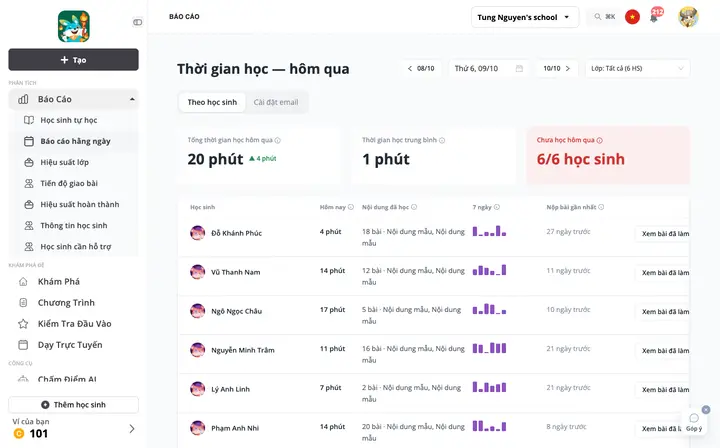Expand the wallet with right chevron

click(132, 429)
